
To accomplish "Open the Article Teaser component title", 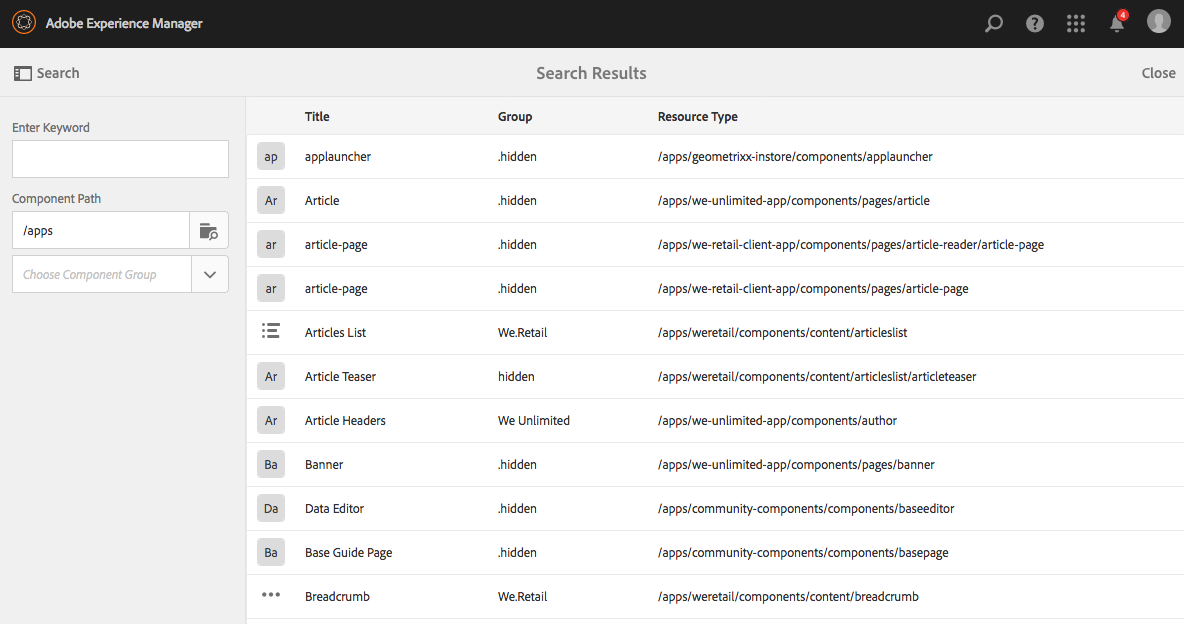I will [340, 376].
